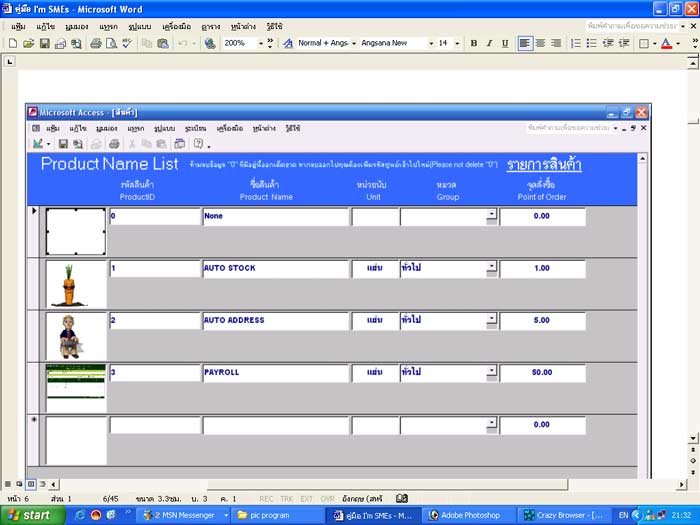This screenshot has height=525, width=700.
Task: Expand the Angsana New font dropdown
Action: tap(431, 44)
